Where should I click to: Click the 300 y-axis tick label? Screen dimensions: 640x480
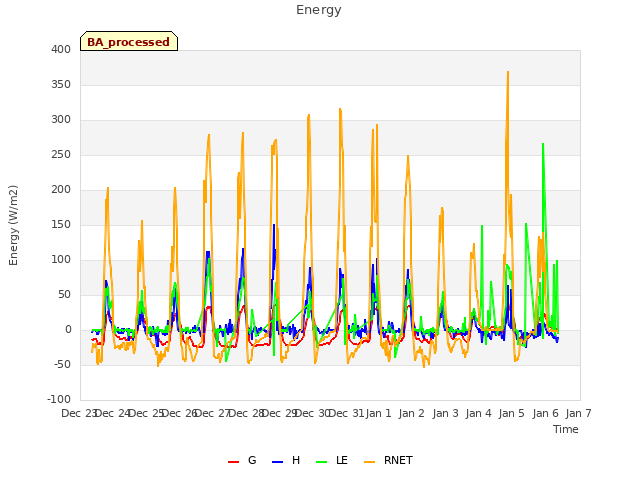[x=61, y=120]
